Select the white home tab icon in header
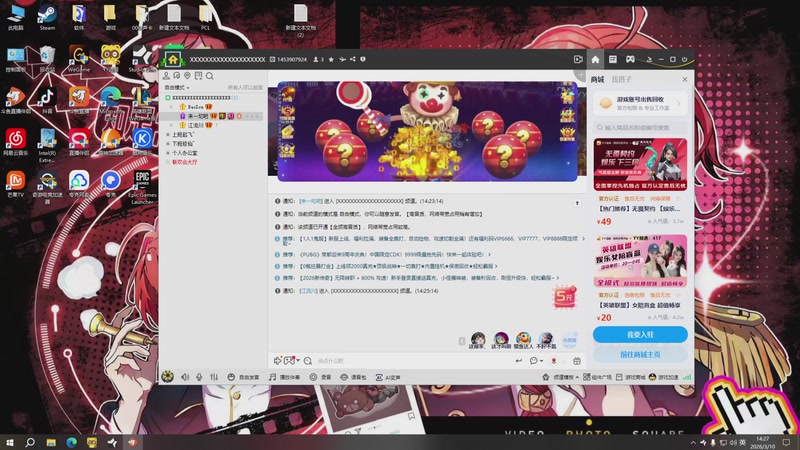Viewport: 800px width, 450px height. pyautogui.click(x=595, y=59)
